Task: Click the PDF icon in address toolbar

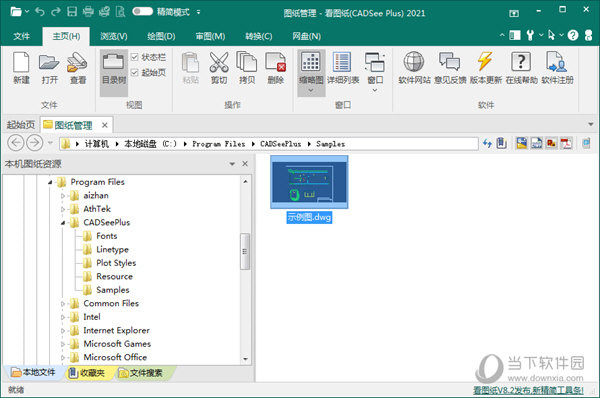Action: tap(566, 144)
